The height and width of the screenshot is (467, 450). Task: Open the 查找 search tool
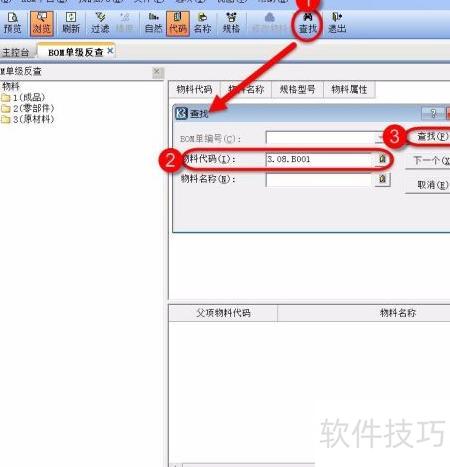click(x=307, y=24)
